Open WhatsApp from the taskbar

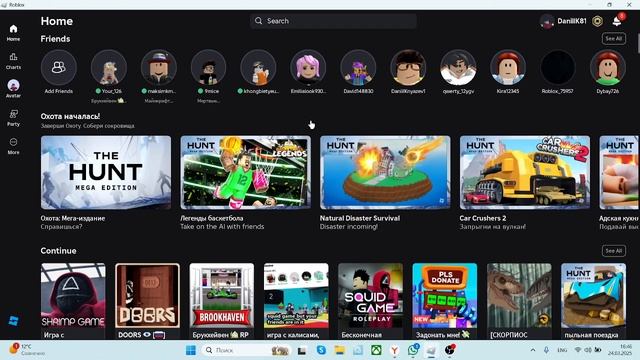[x=413, y=350]
